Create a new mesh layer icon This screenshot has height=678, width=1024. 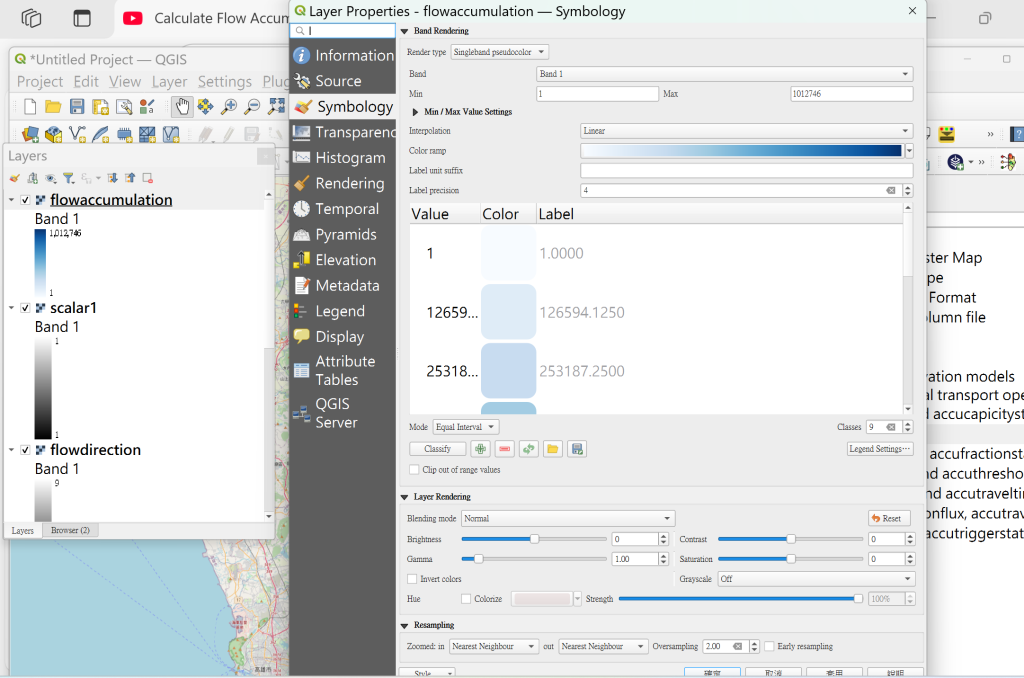pyautogui.click(x=148, y=134)
